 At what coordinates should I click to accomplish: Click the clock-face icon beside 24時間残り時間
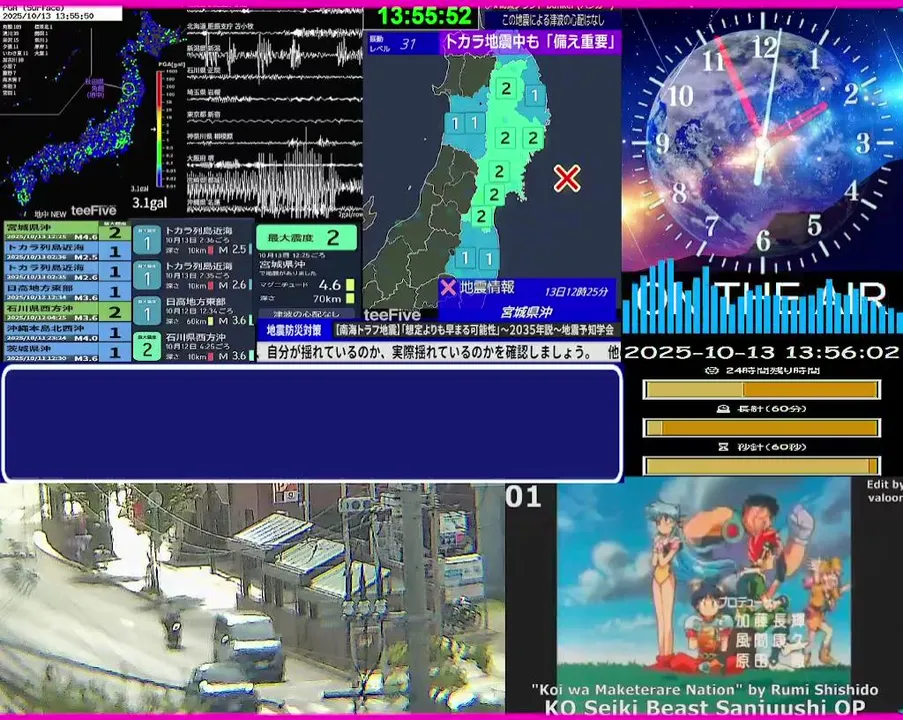coord(711,370)
